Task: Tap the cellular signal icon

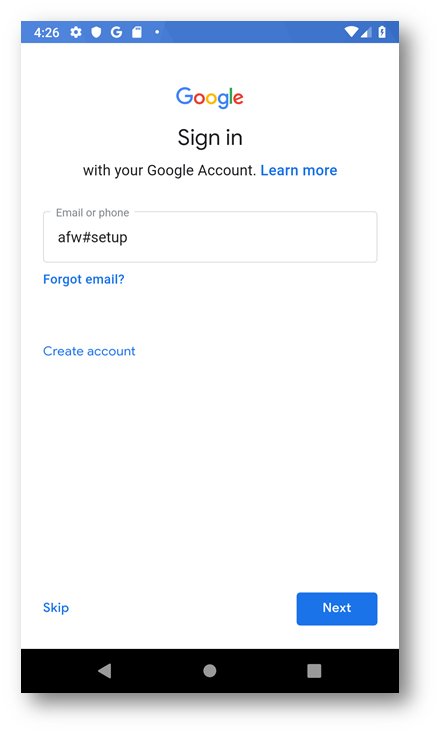Action: pos(366,32)
